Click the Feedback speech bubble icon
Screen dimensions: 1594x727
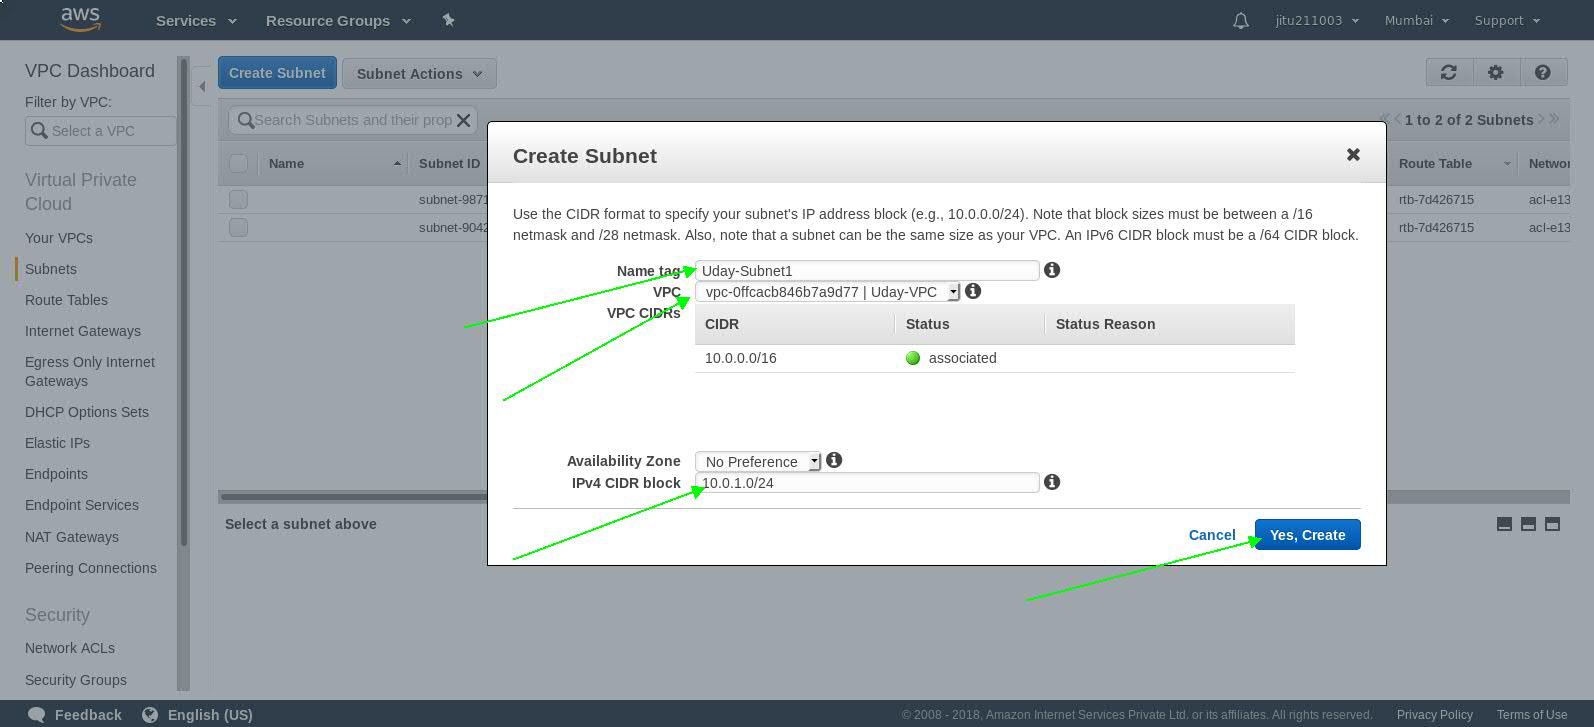(37, 714)
